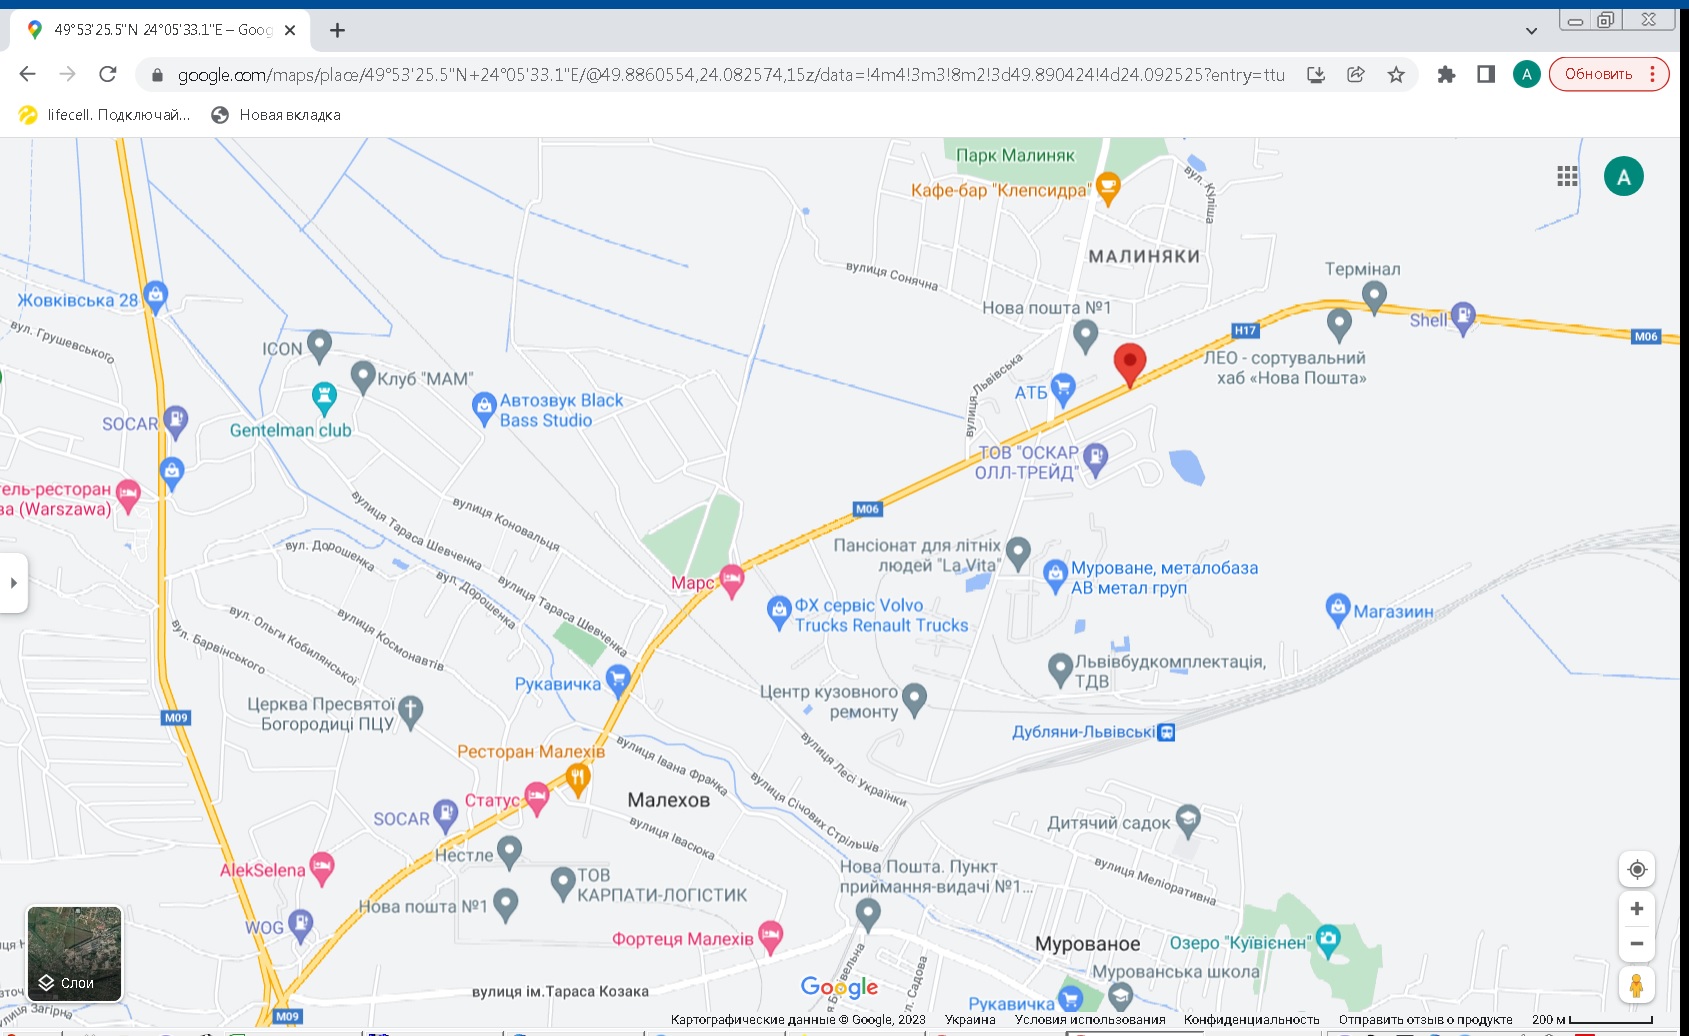The height and width of the screenshot is (1036, 1689).
Task: Open the Extensions puzzle menu
Action: click(1446, 74)
